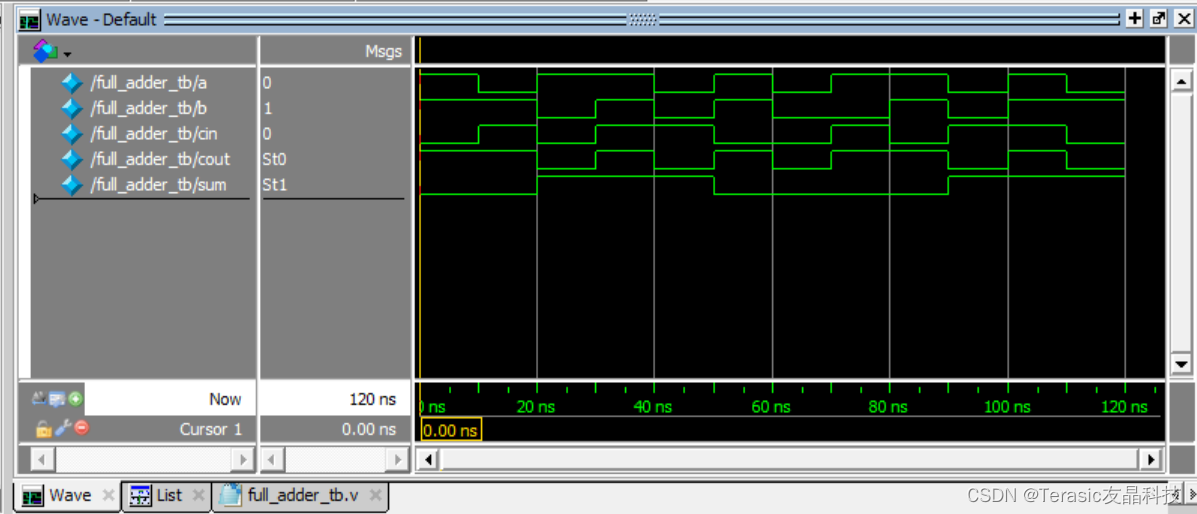Click the 120 ns Now time value
The image size is (1197, 514).
coord(373,399)
